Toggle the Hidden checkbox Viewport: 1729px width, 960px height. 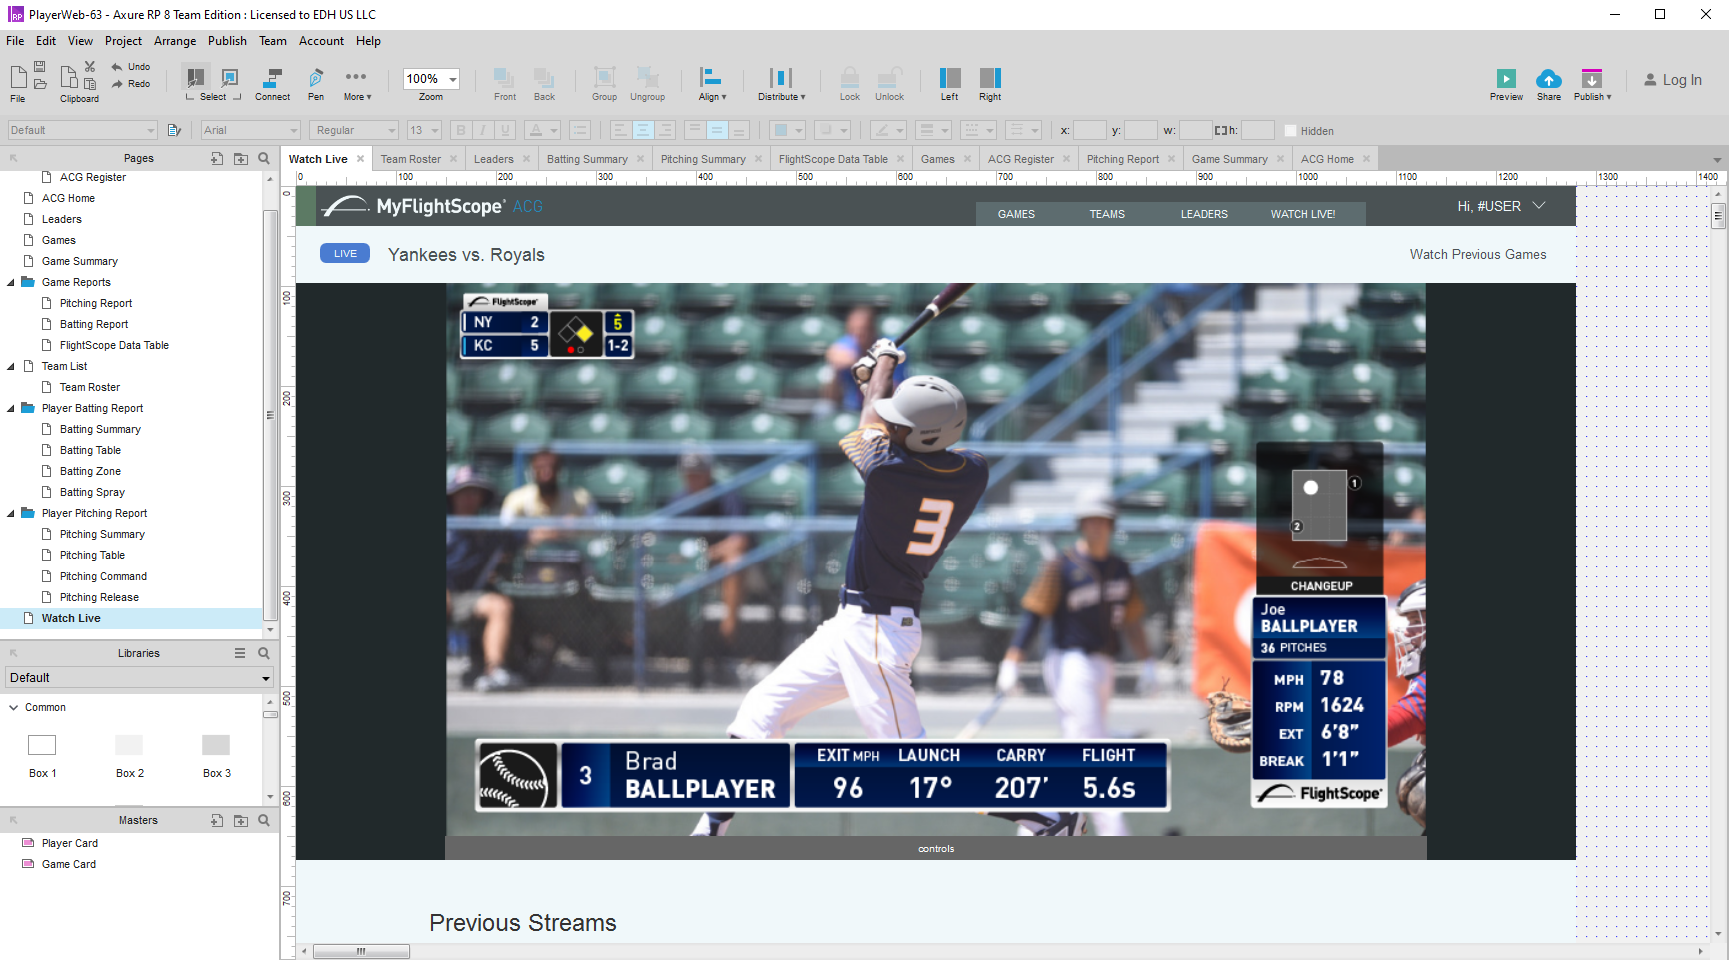[1290, 131]
